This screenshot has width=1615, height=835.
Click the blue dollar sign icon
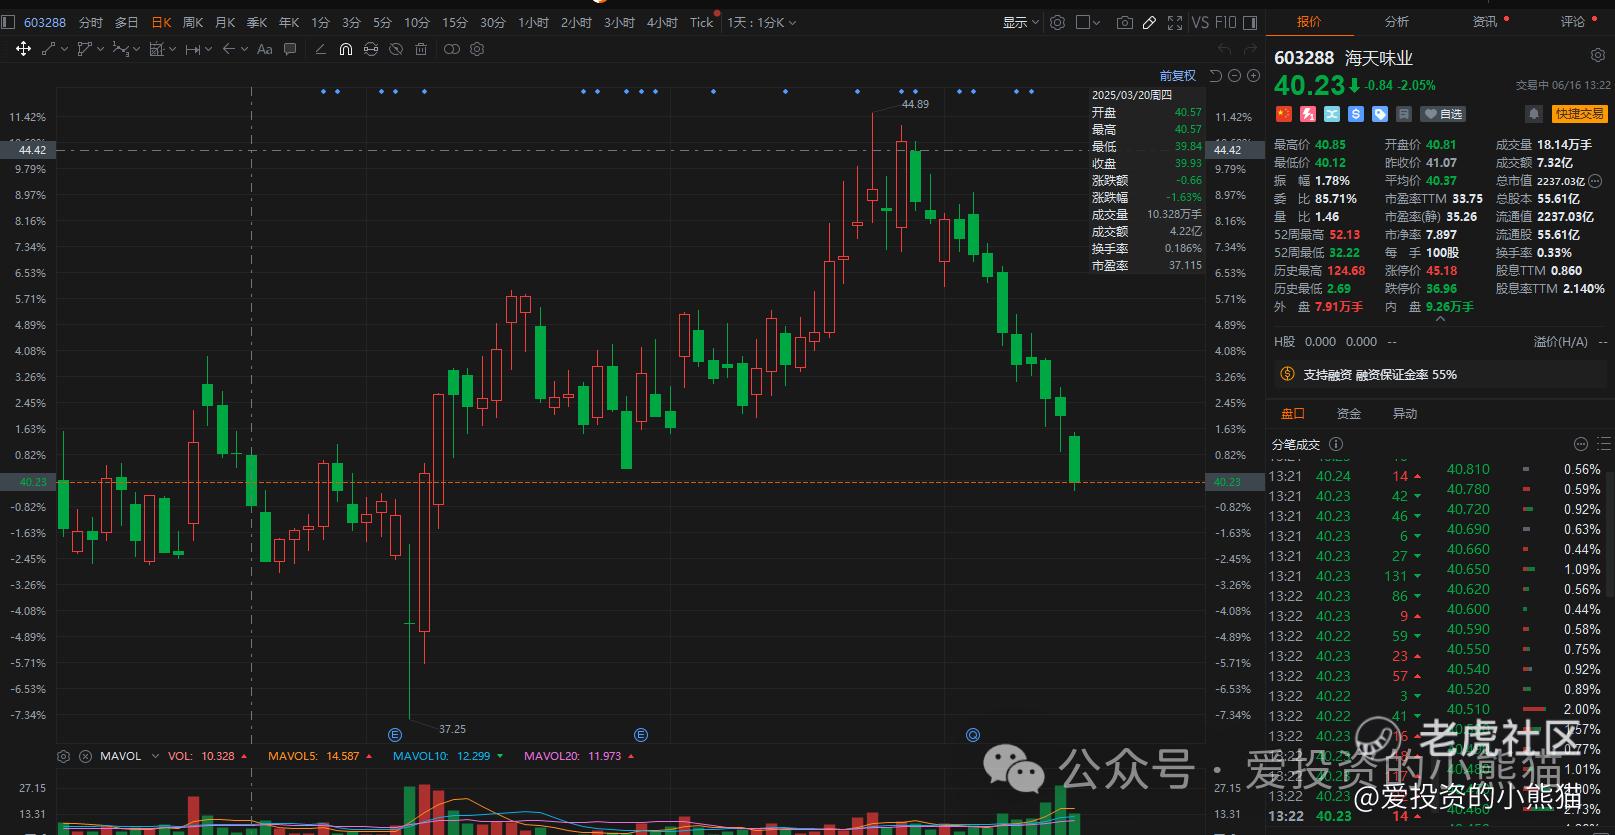(x=1356, y=114)
